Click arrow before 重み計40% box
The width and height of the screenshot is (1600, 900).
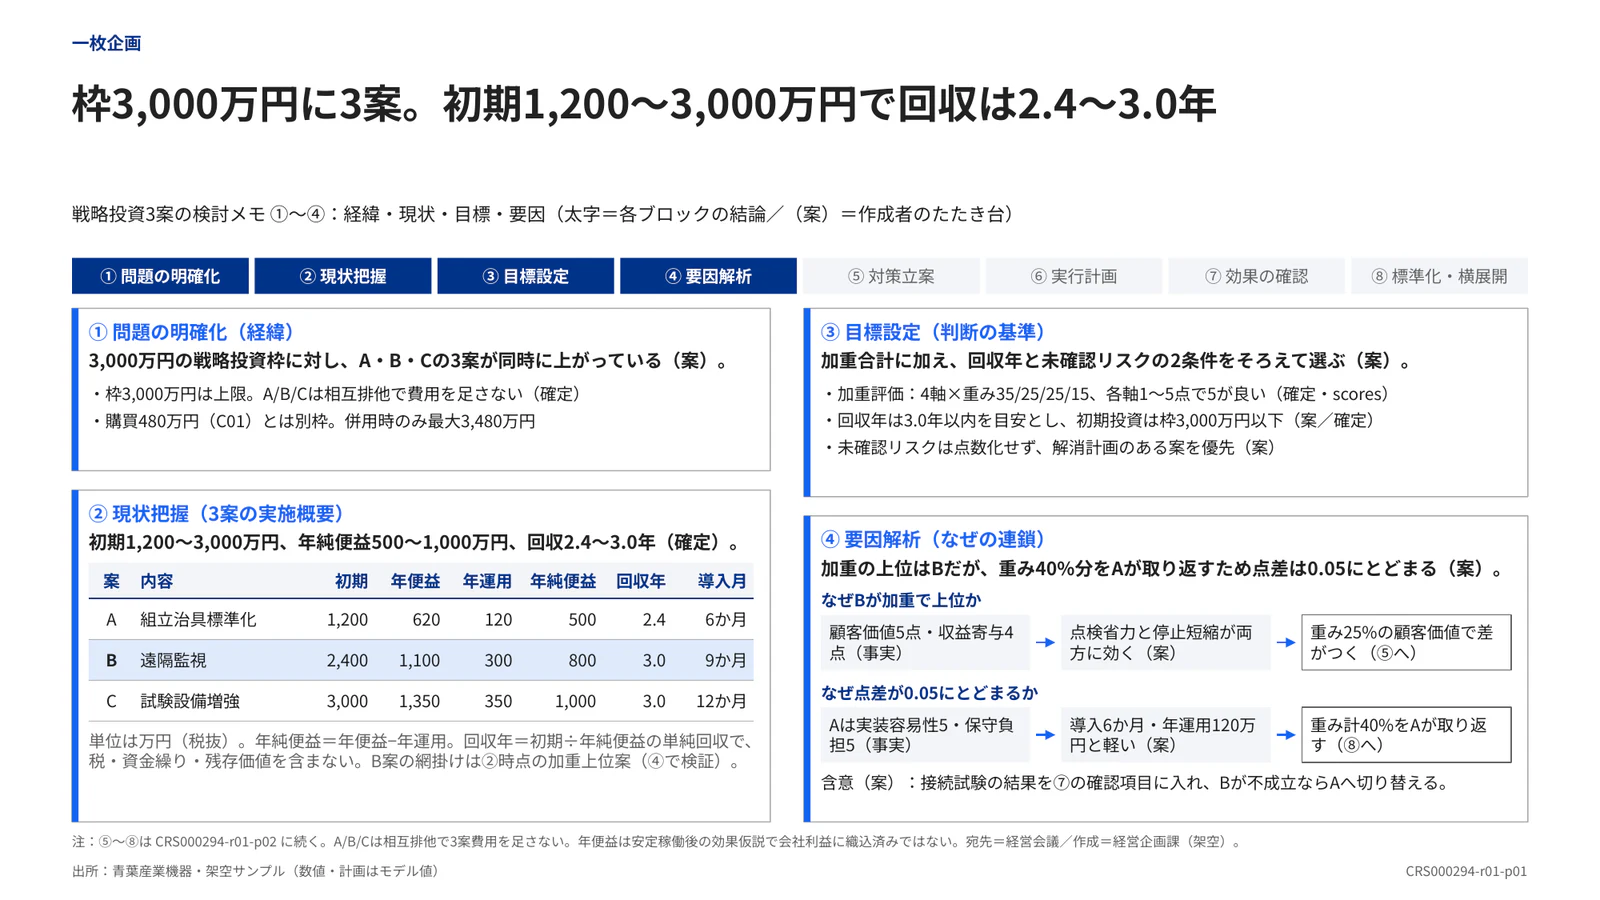click(x=1286, y=735)
